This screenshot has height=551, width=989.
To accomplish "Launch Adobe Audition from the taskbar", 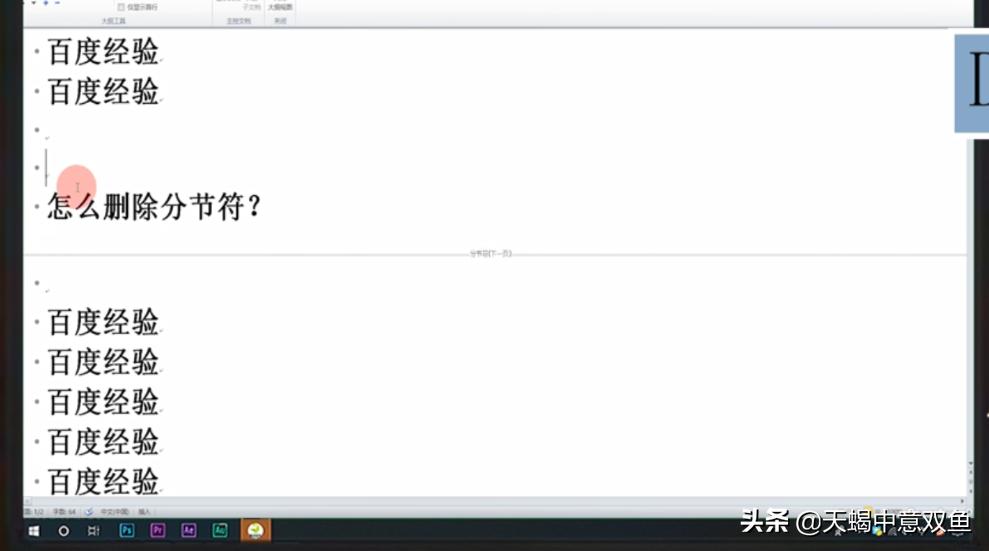I will click(x=219, y=530).
